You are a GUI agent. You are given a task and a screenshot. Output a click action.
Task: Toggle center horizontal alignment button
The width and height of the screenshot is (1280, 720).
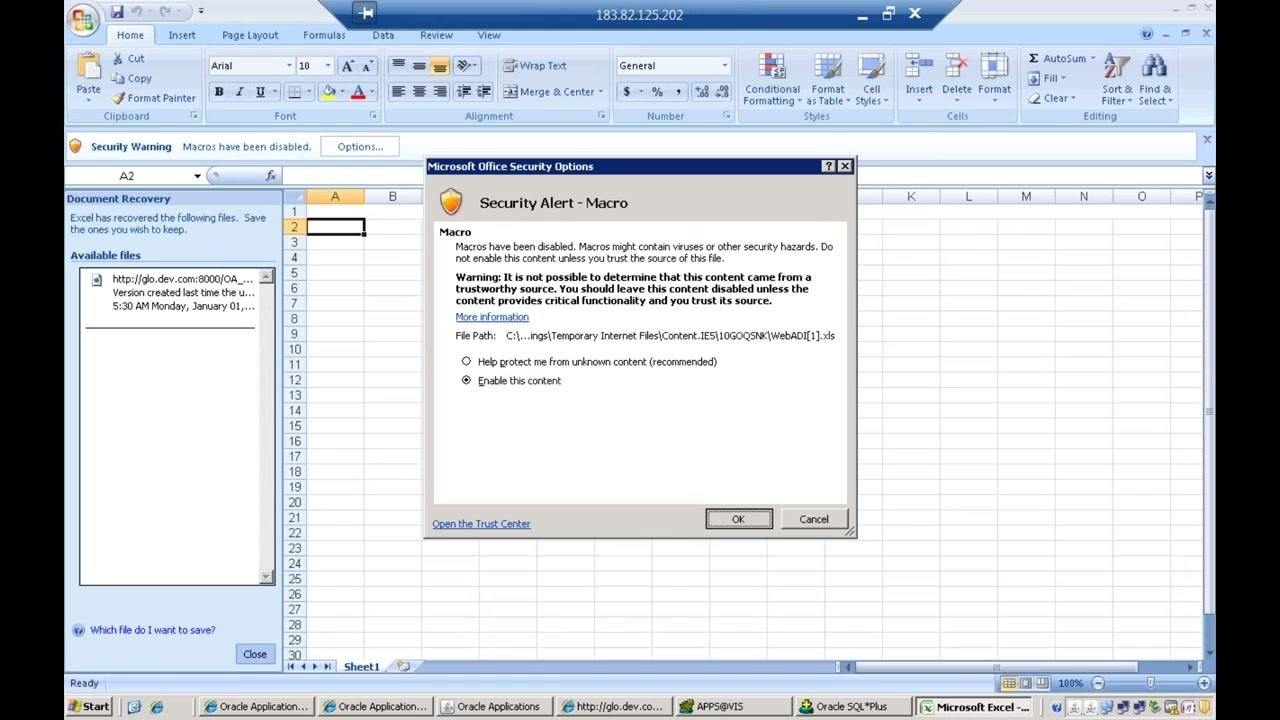tap(419, 92)
